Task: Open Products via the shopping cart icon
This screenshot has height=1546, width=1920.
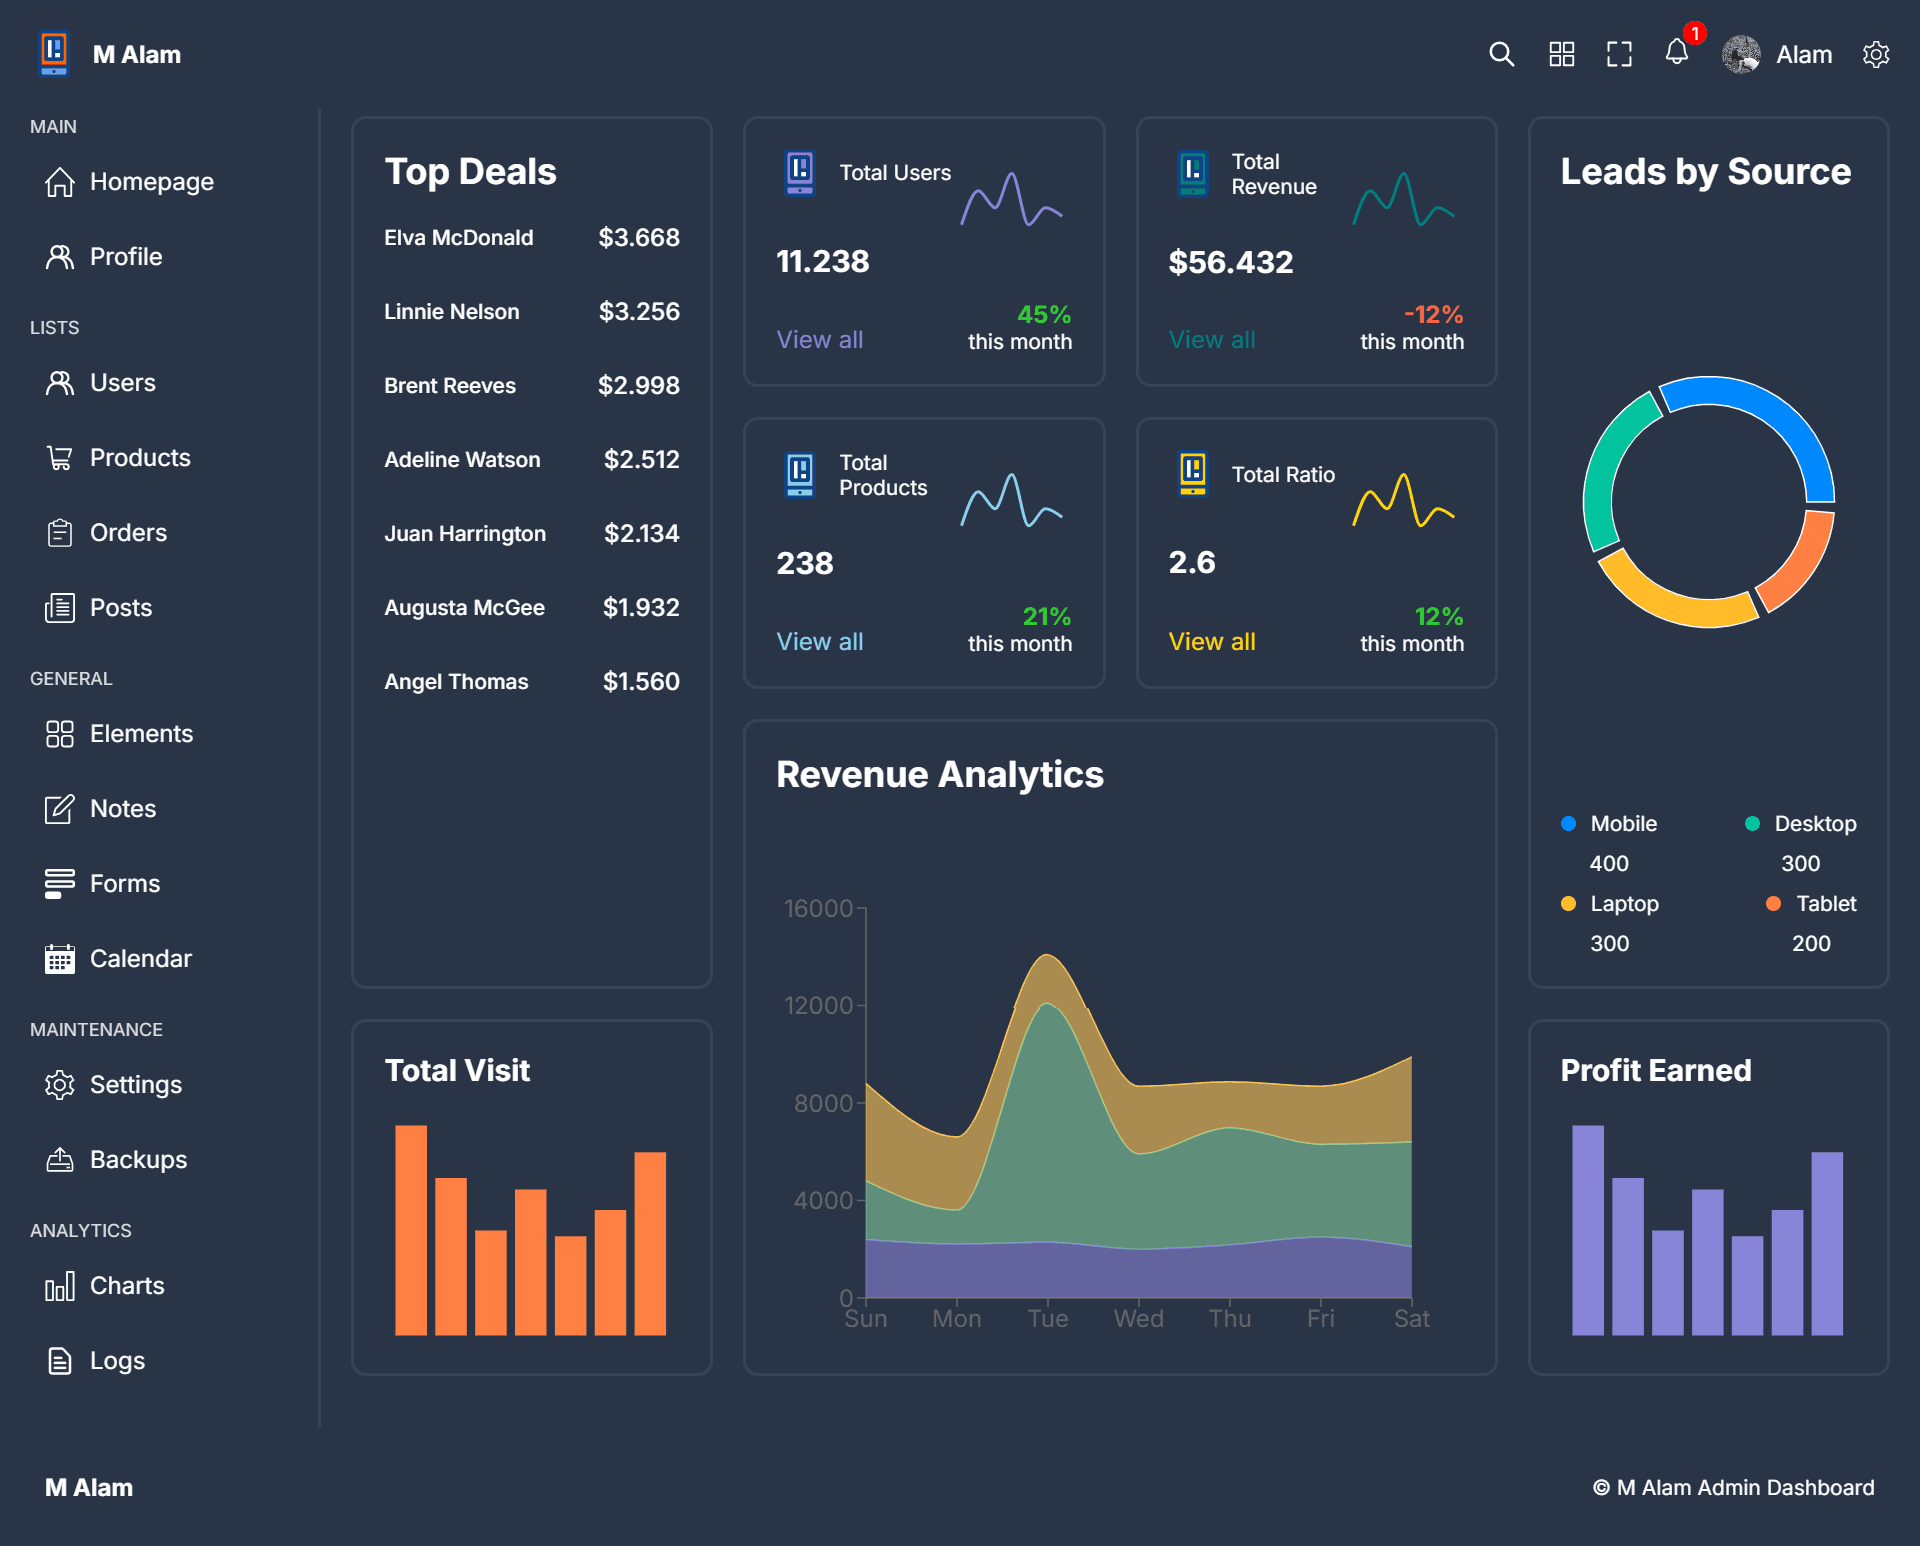Action: tap(60, 457)
